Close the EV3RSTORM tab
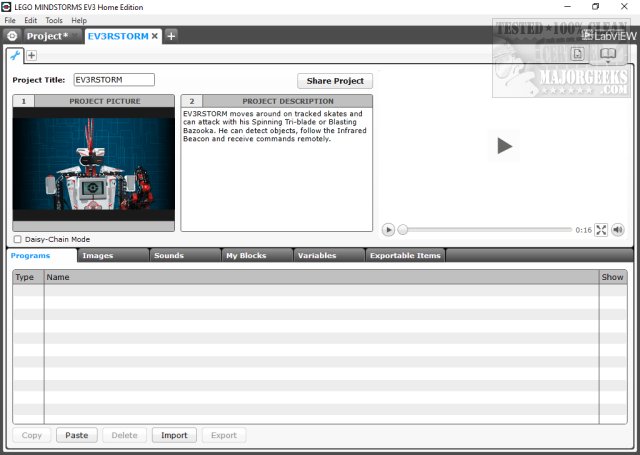The width and height of the screenshot is (640, 455). tap(155, 36)
